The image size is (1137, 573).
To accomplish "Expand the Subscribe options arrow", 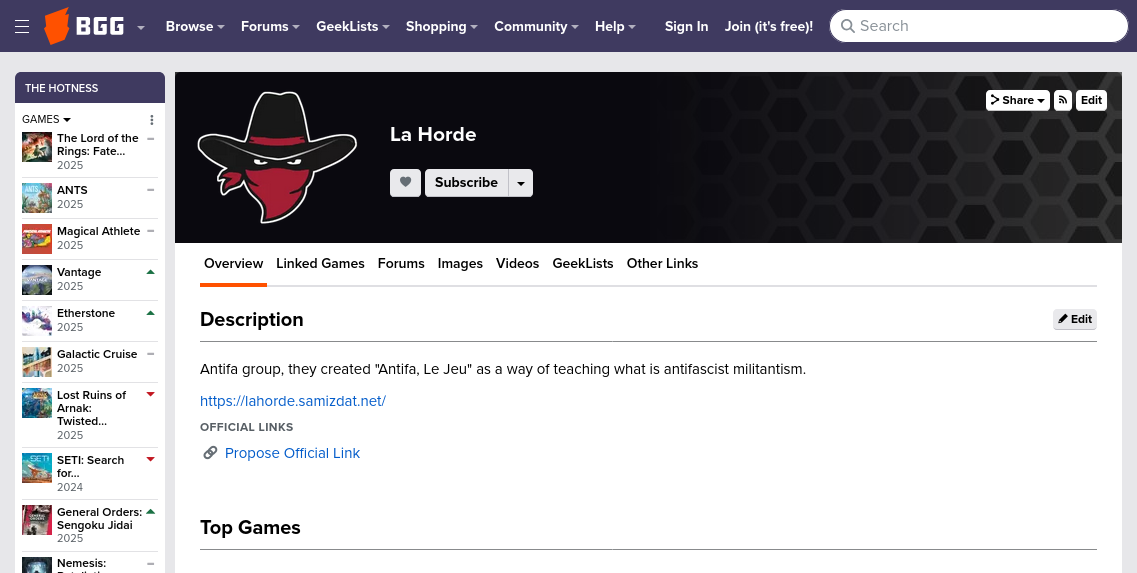I will pyautogui.click(x=521, y=183).
